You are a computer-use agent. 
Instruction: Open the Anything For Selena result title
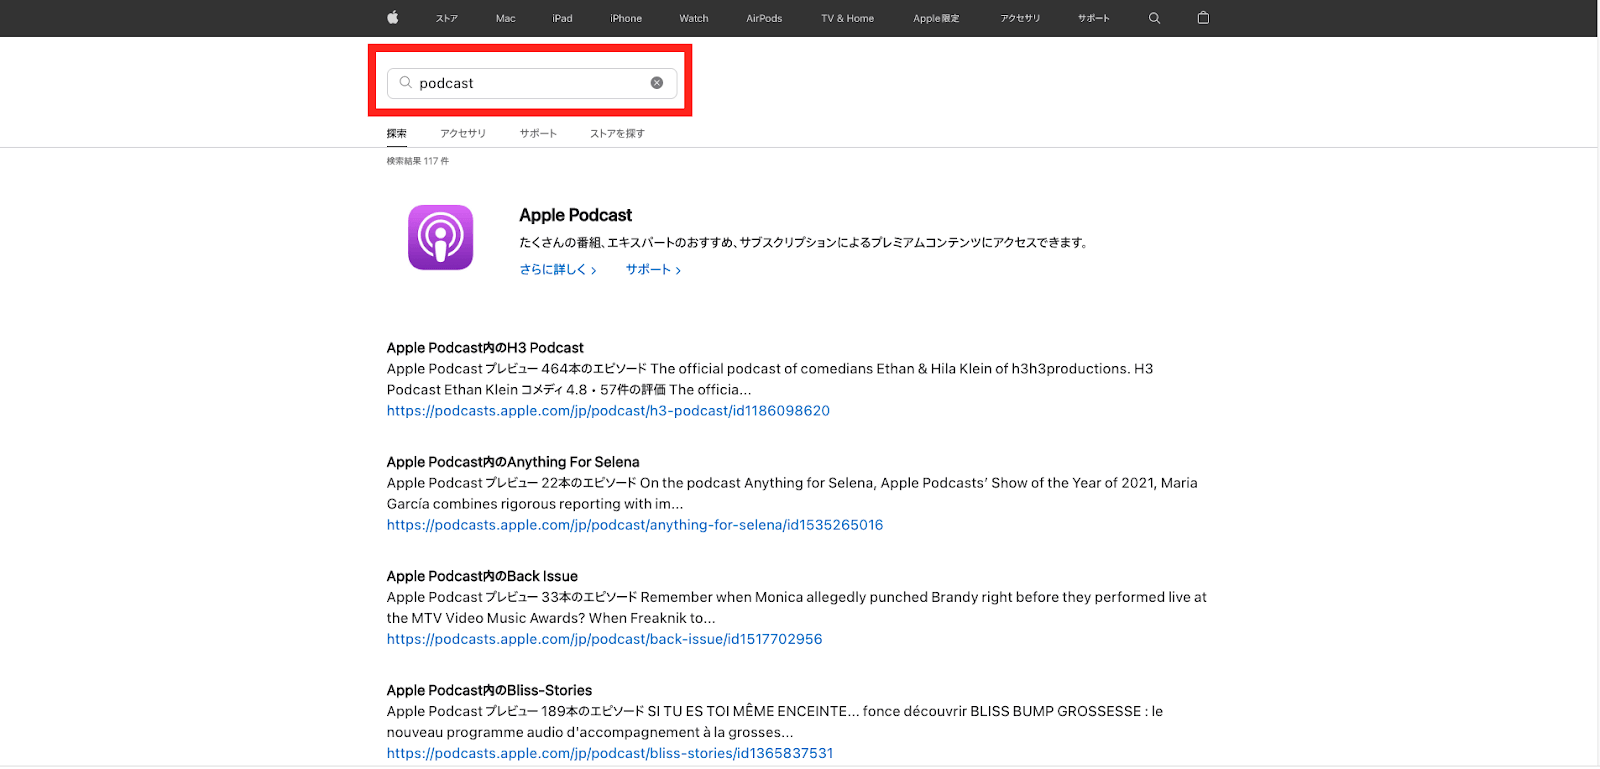pyautogui.click(x=513, y=462)
